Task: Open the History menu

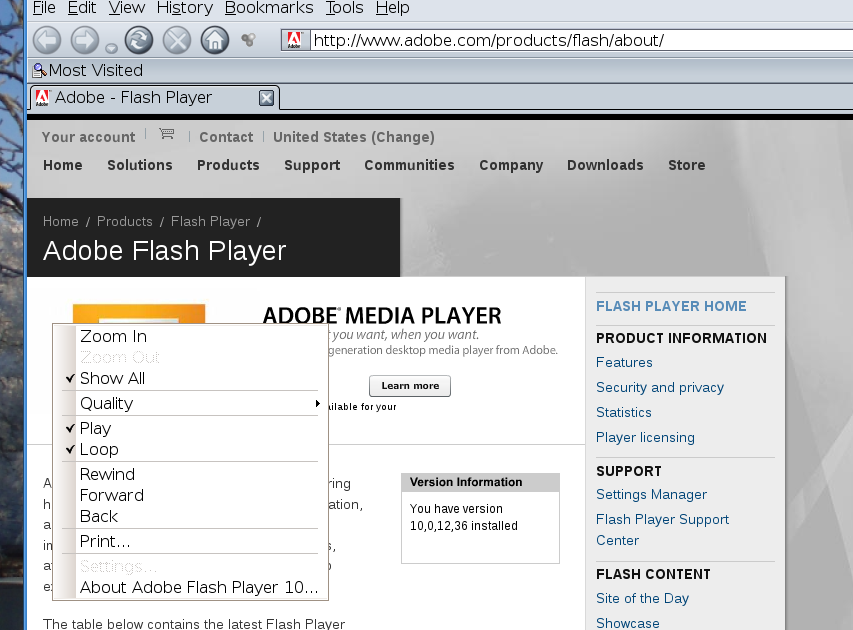Action: (x=185, y=8)
